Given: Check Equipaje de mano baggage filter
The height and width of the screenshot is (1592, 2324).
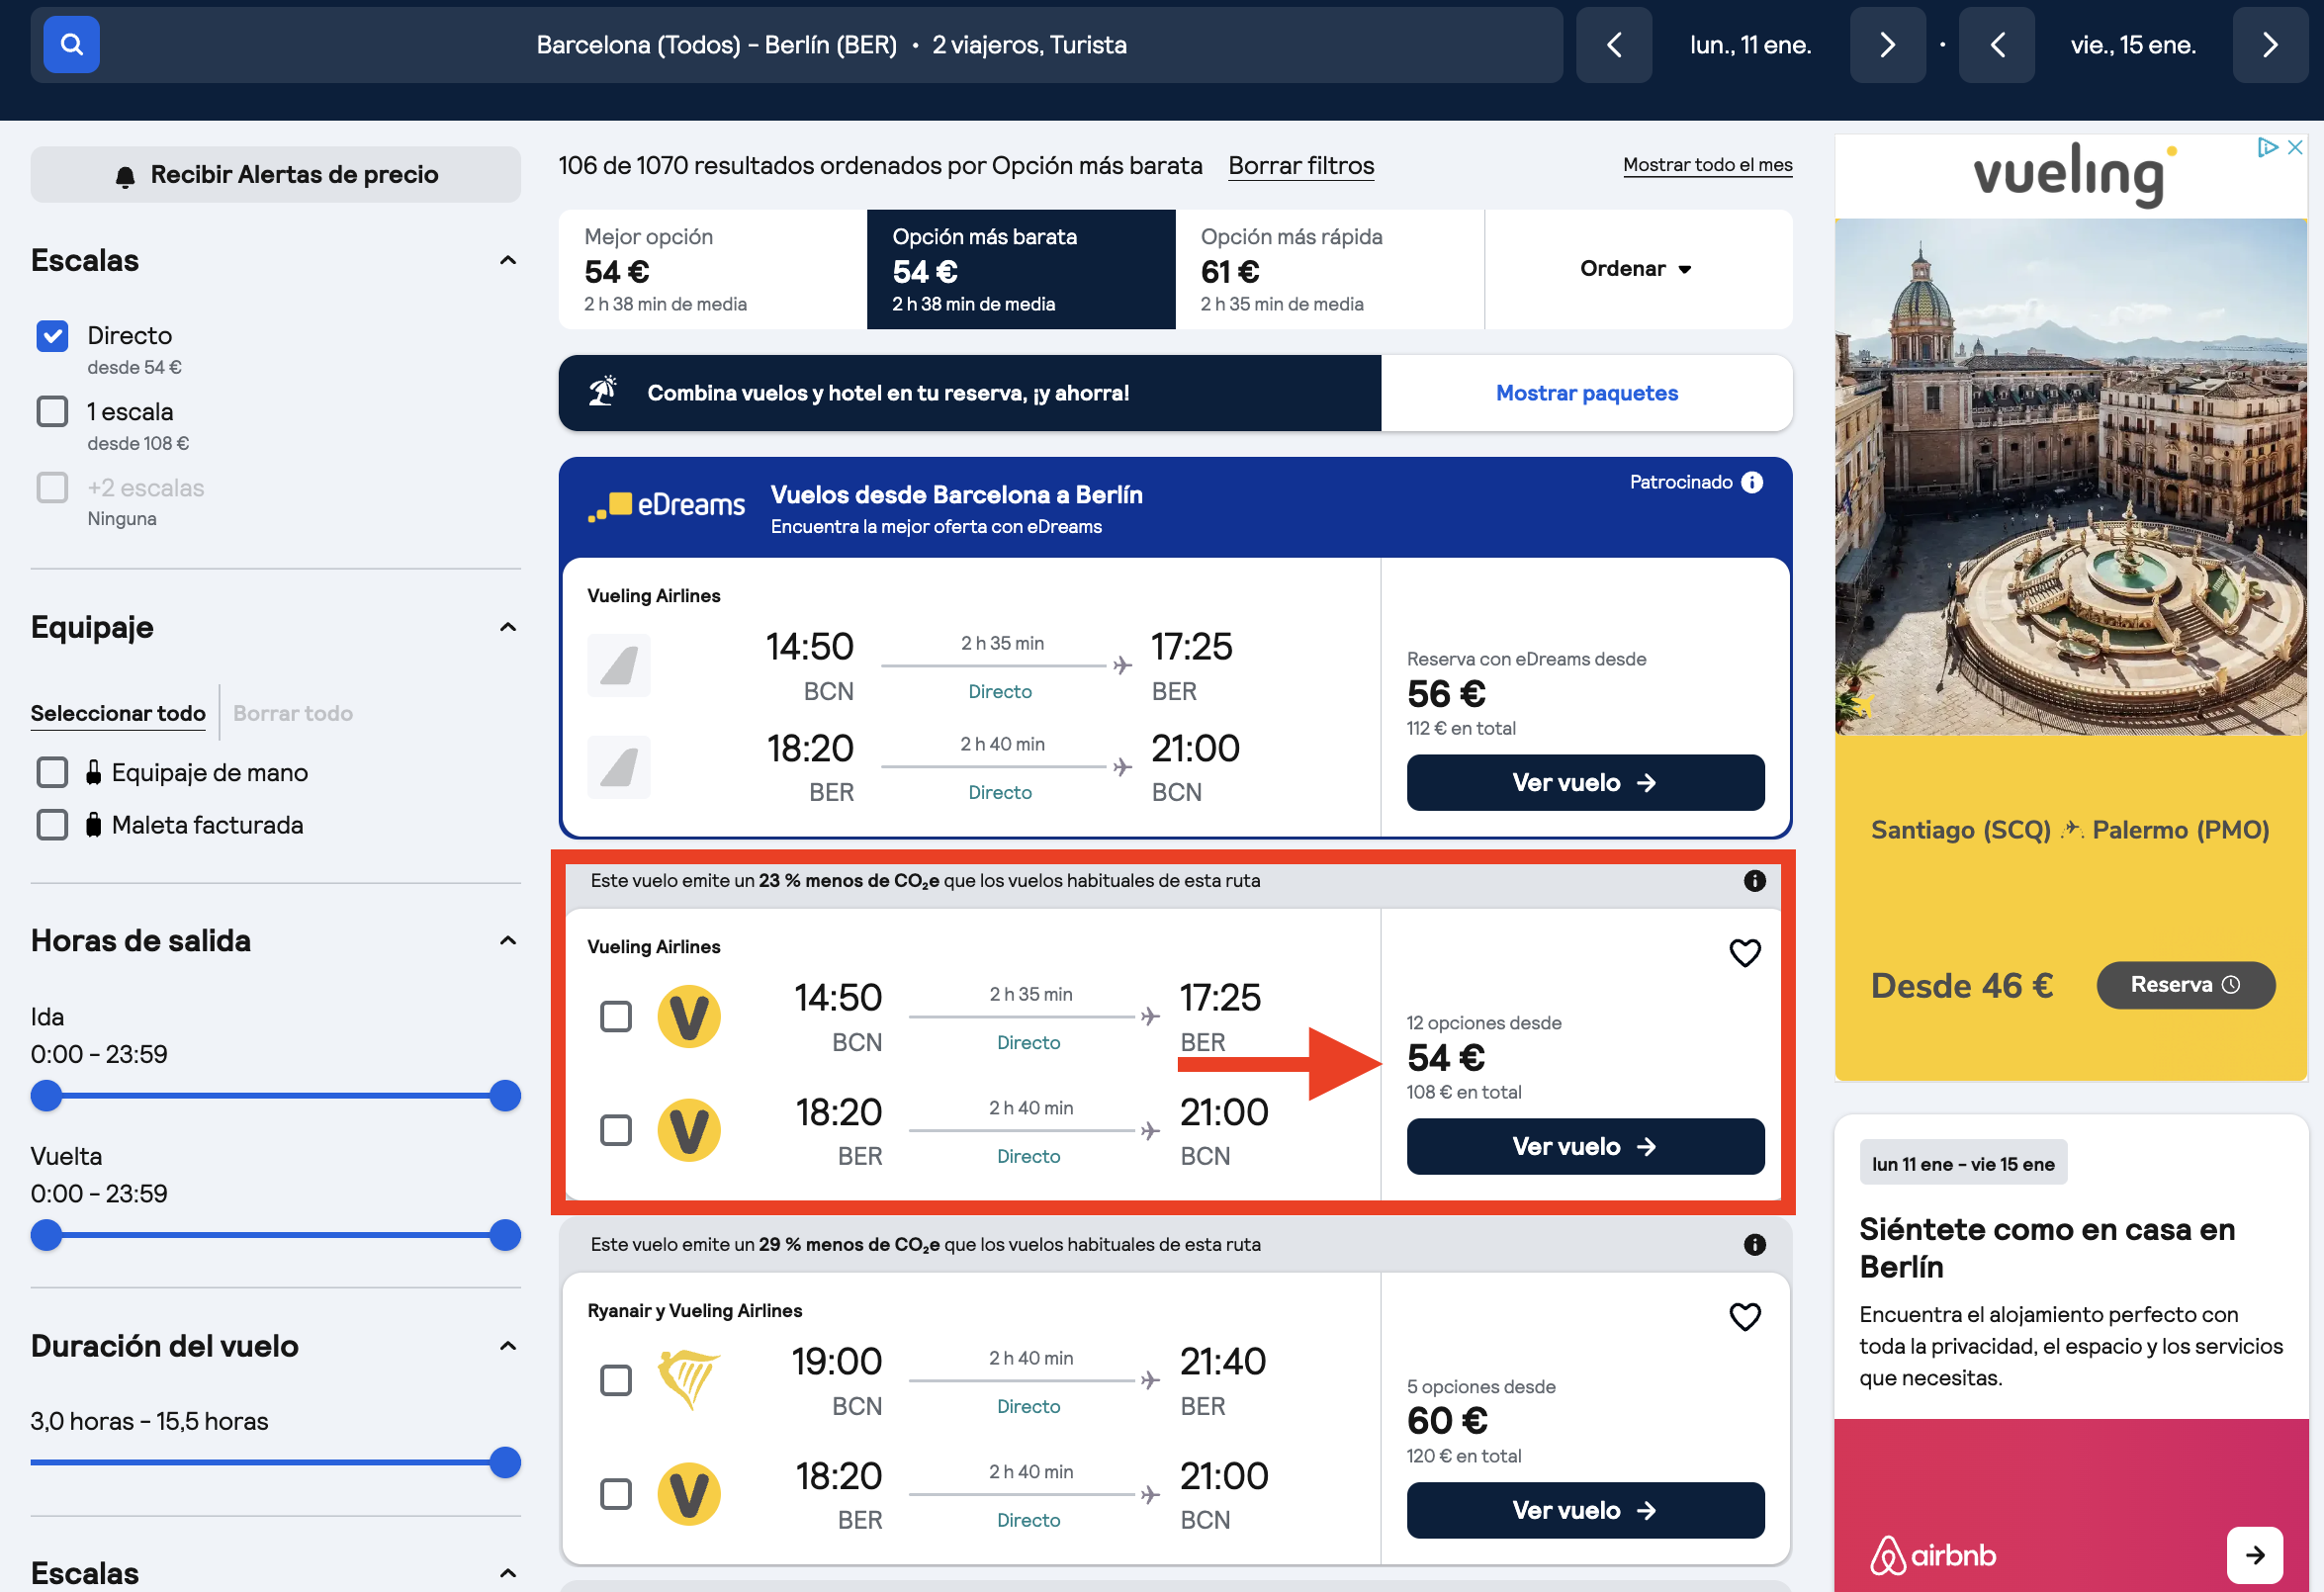Looking at the screenshot, I should coord(52,773).
